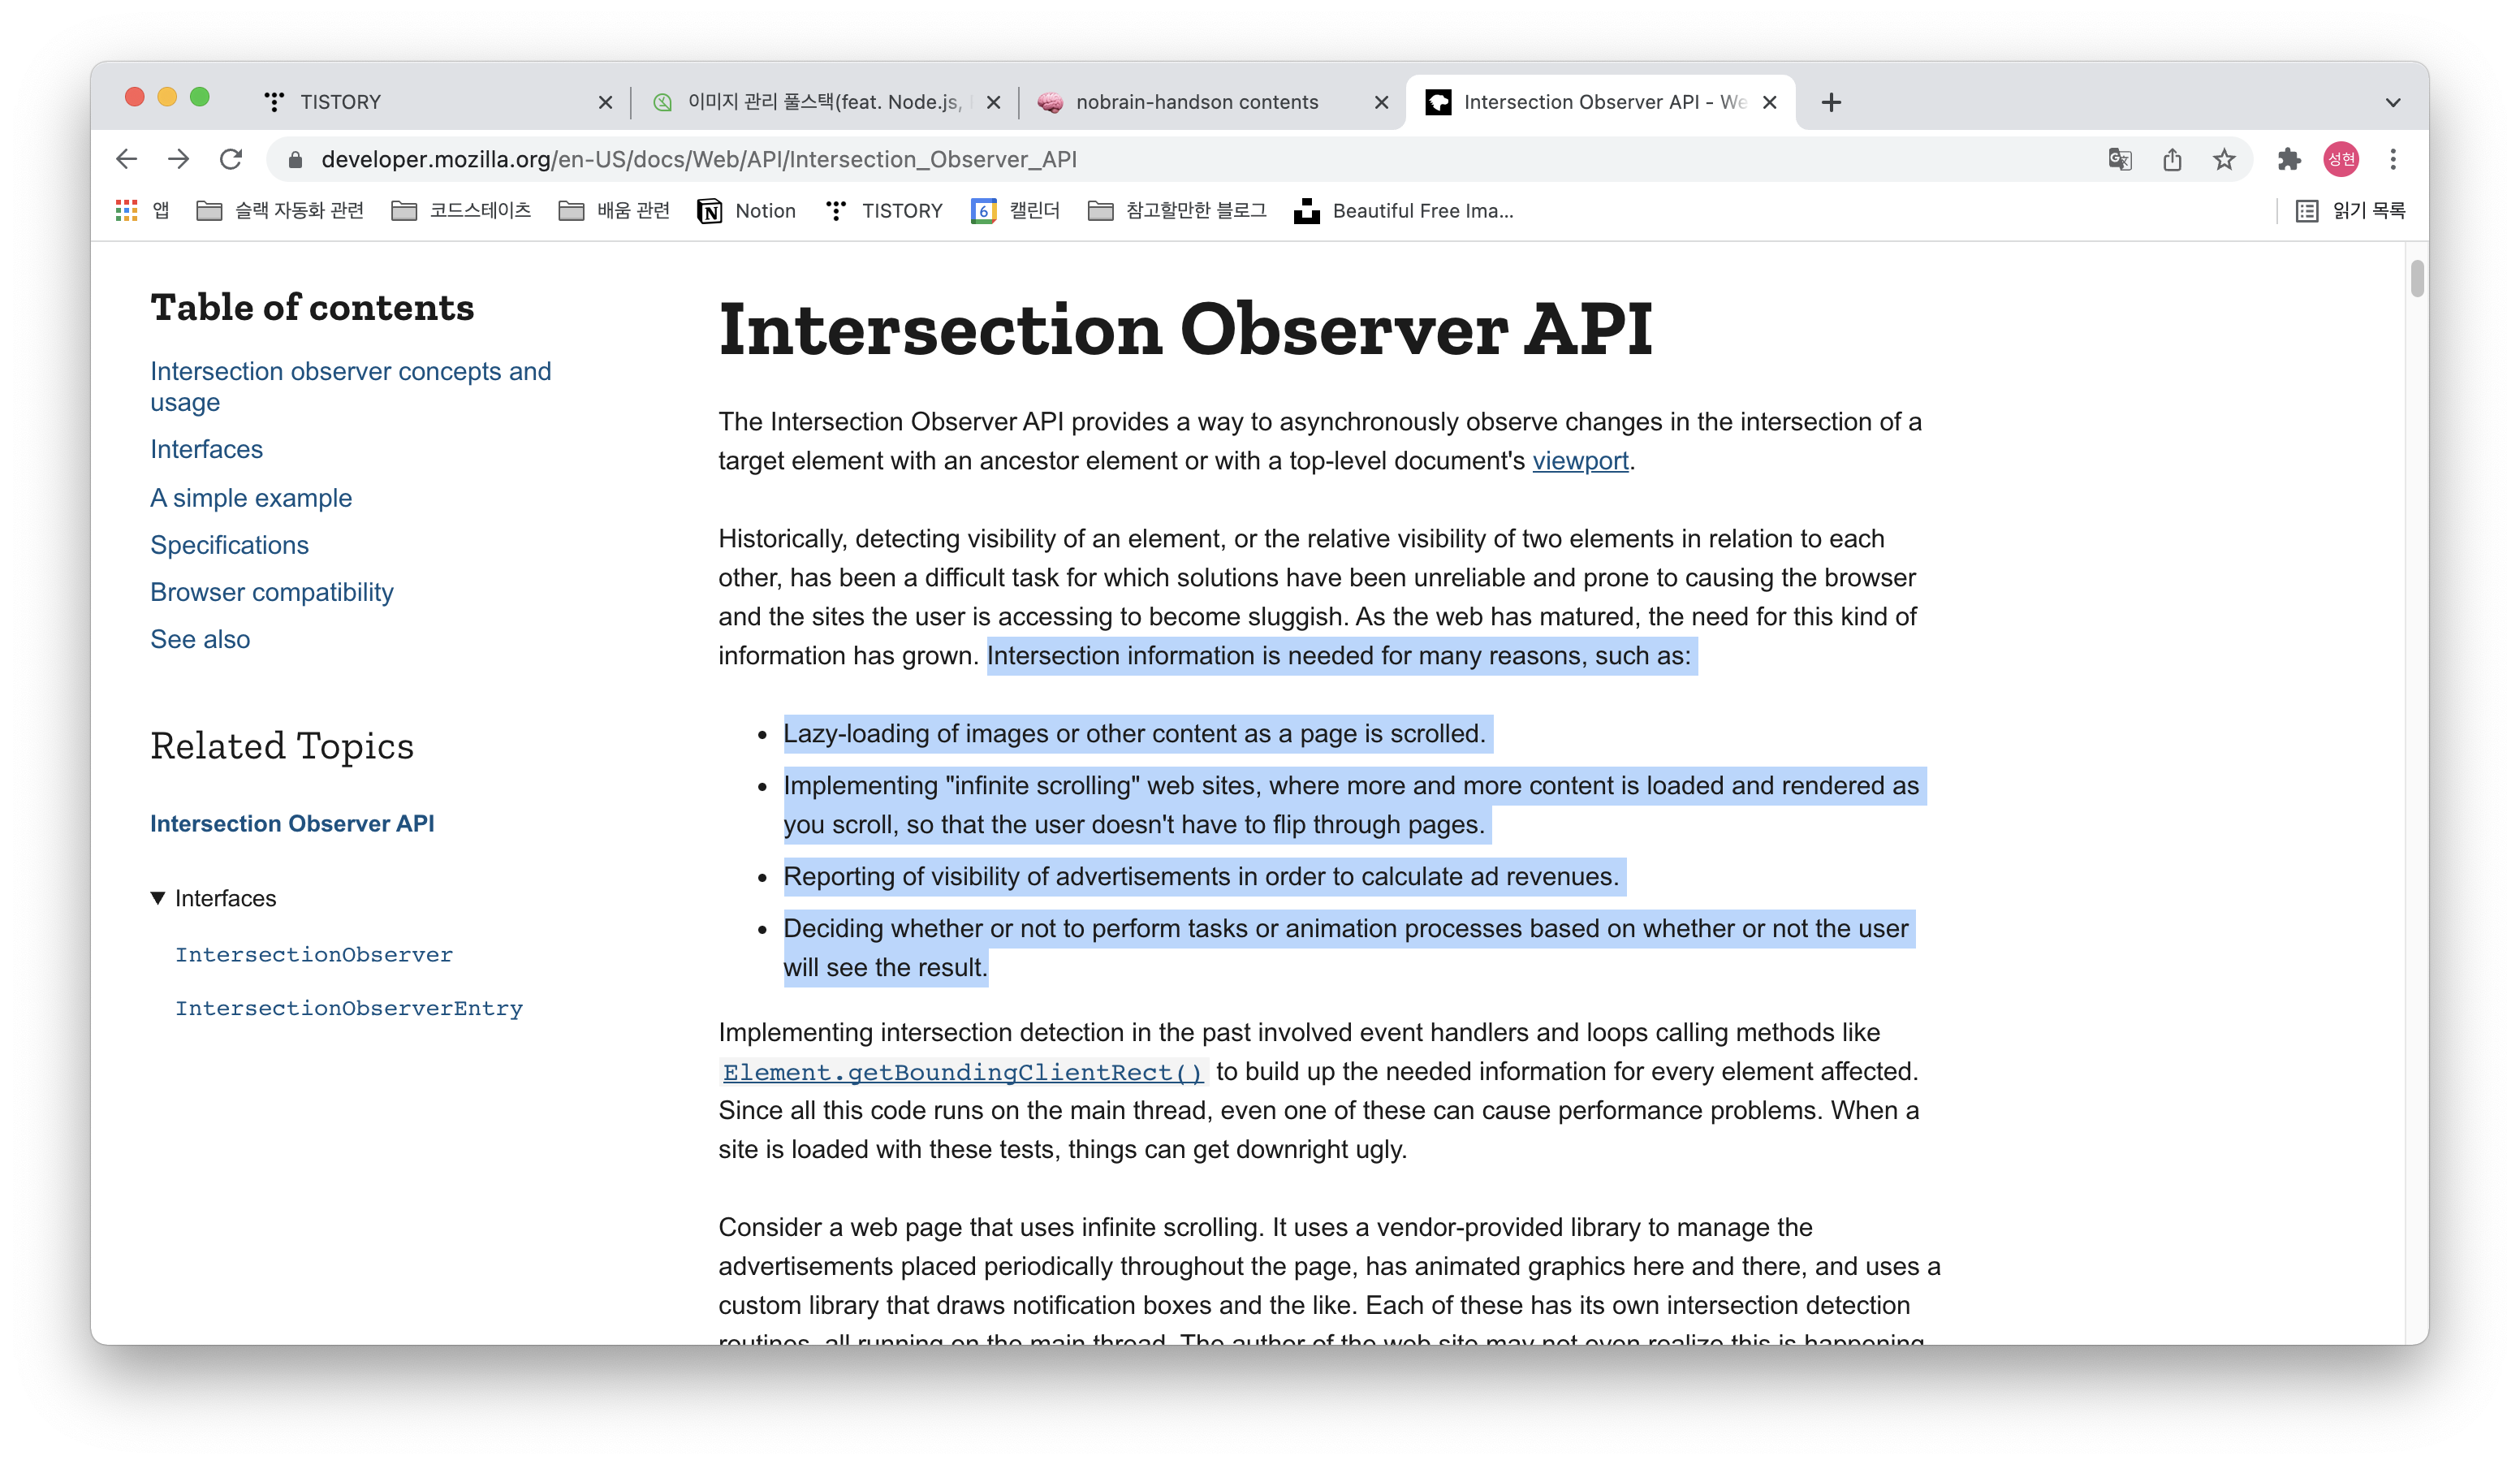Click the browser back arrow
The width and height of the screenshot is (2520, 1465).
coord(127,159)
